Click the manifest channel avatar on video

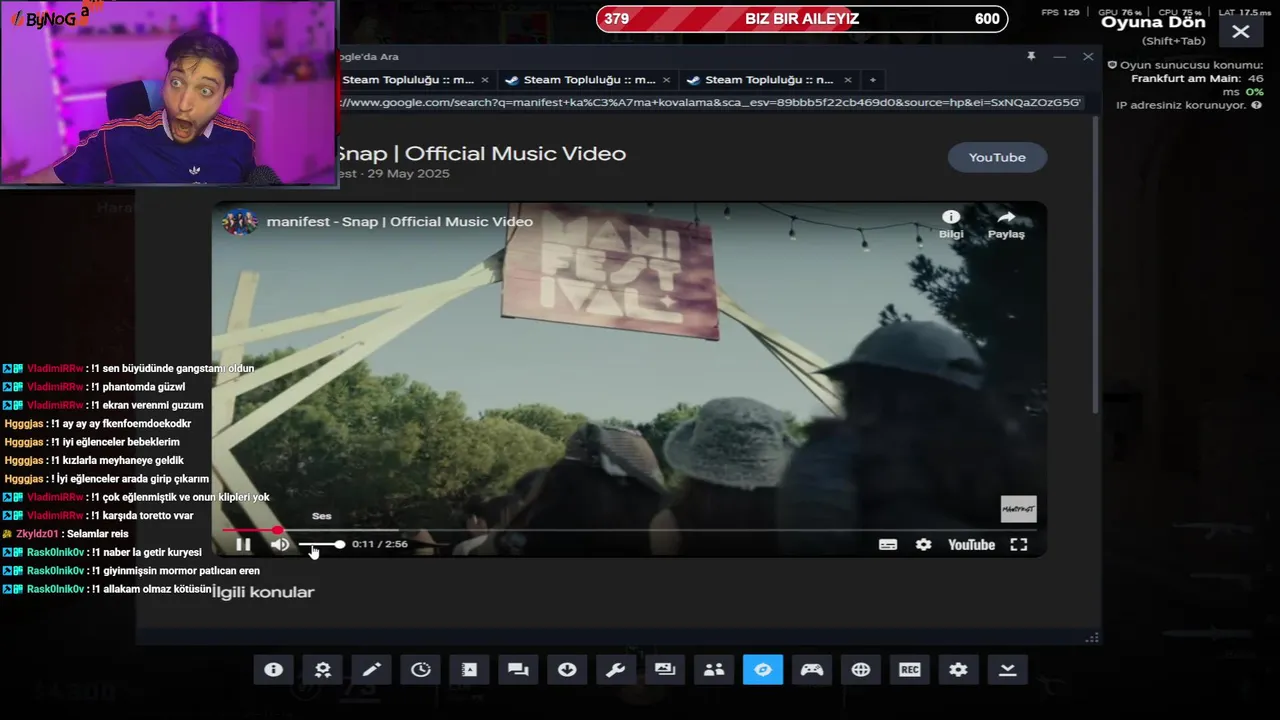pyautogui.click(x=240, y=221)
